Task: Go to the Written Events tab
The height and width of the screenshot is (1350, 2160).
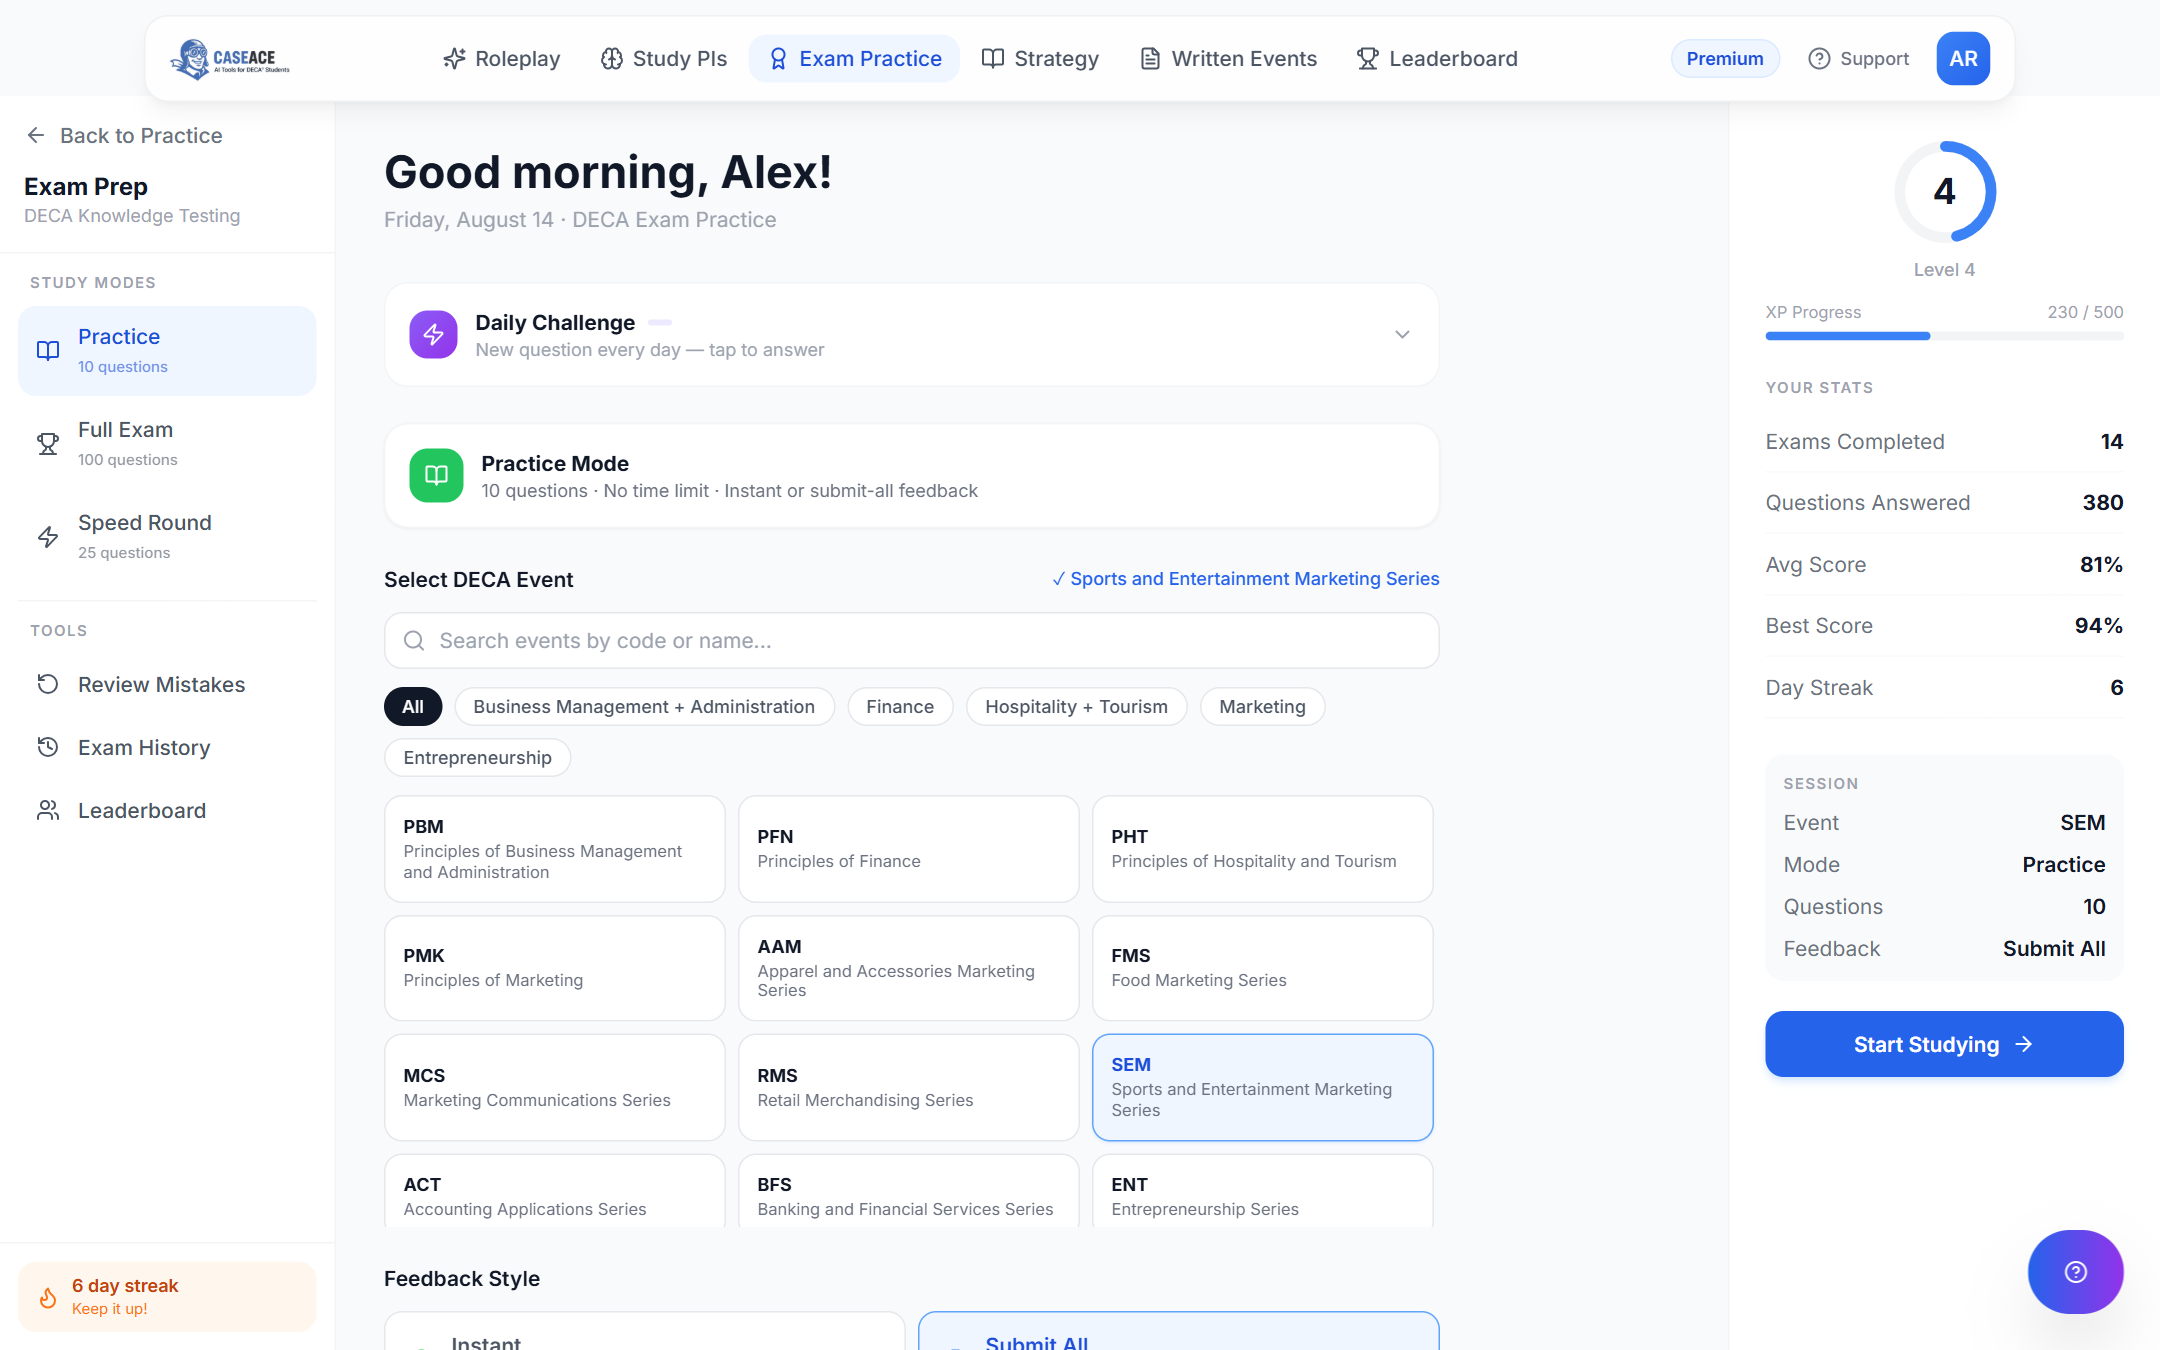Action: [1229, 59]
